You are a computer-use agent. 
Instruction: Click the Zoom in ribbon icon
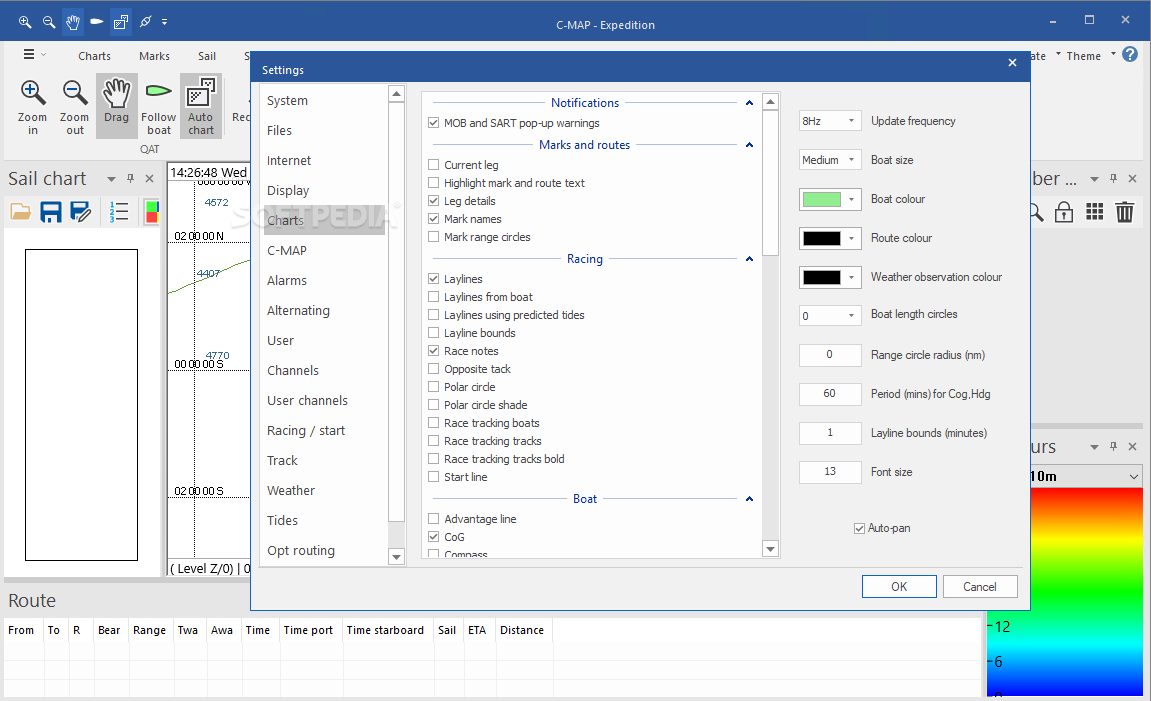(x=32, y=106)
